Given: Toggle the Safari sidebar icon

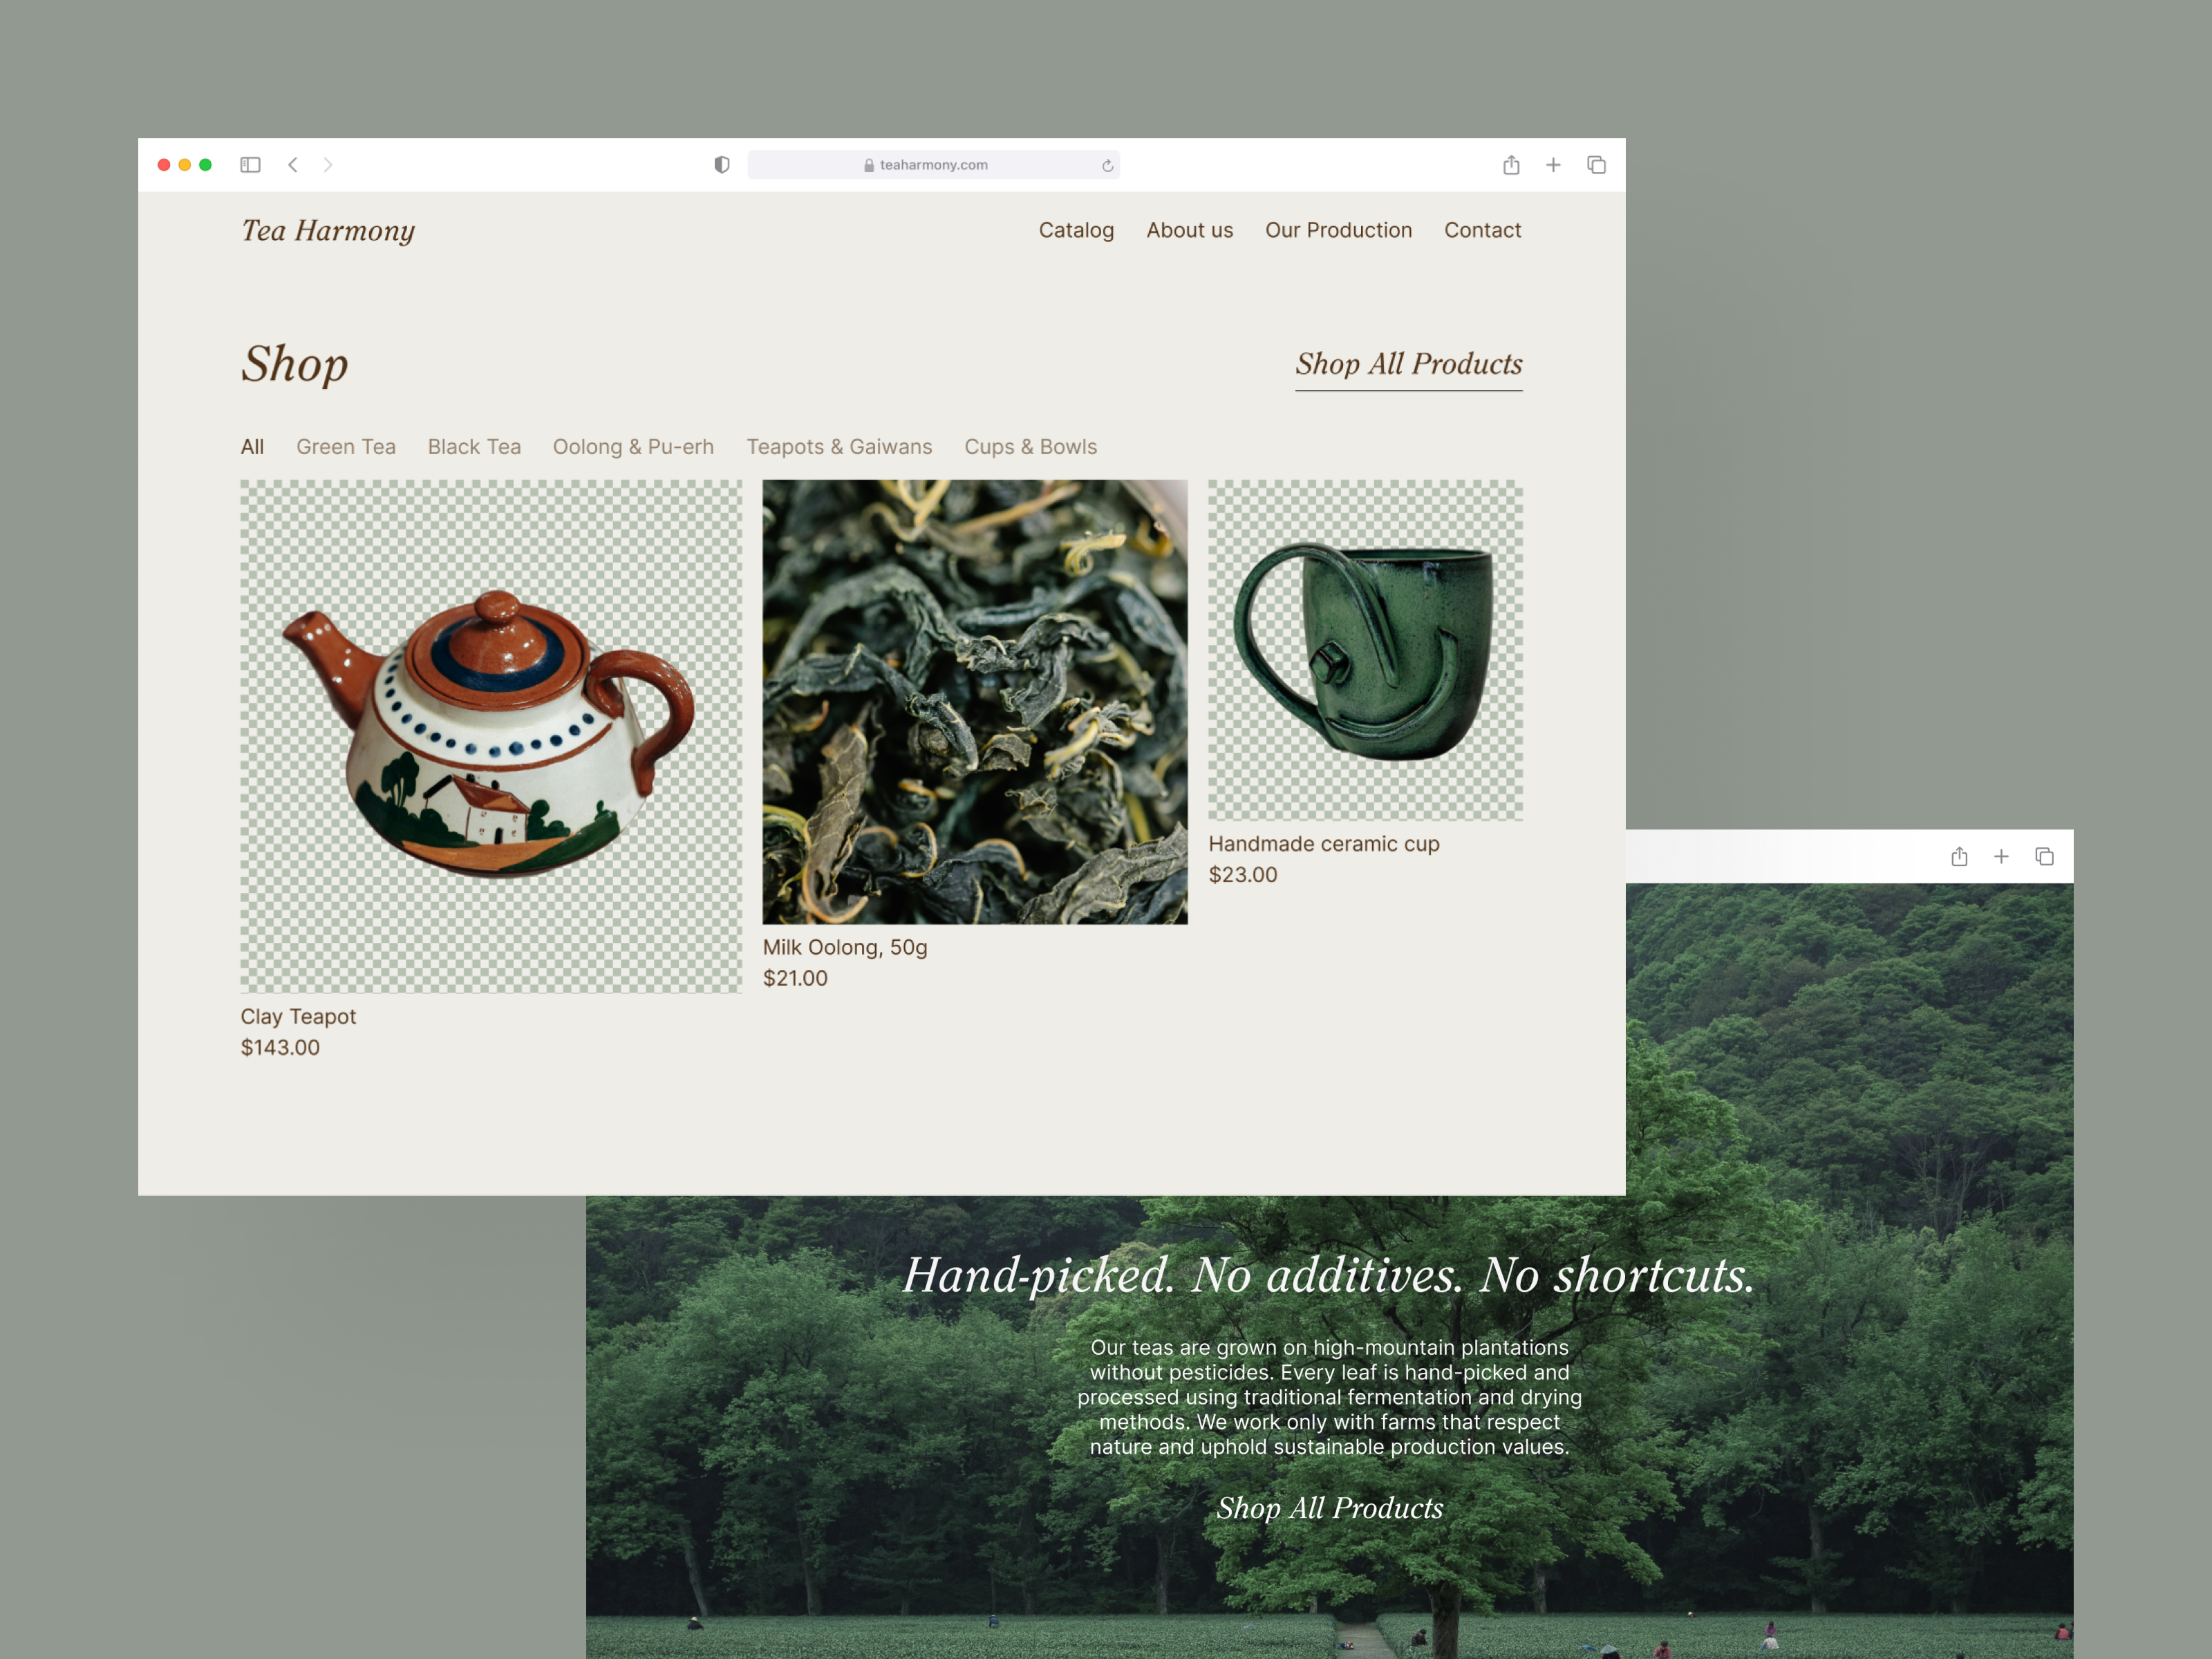Looking at the screenshot, I should 250,165.
